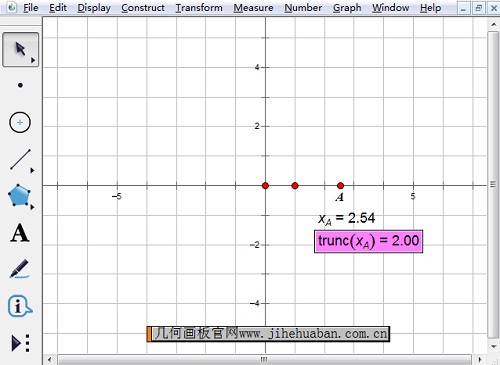Click red point A on the x-axis
Screen dimensions: 500x365
340,186
